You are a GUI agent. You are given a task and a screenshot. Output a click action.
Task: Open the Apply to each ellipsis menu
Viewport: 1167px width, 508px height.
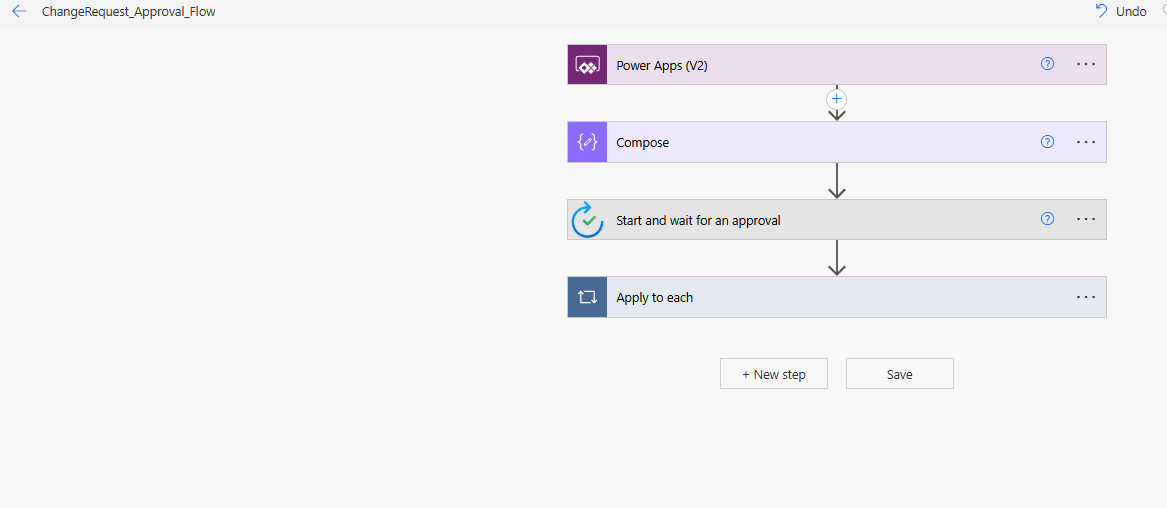coord(1086,297)
